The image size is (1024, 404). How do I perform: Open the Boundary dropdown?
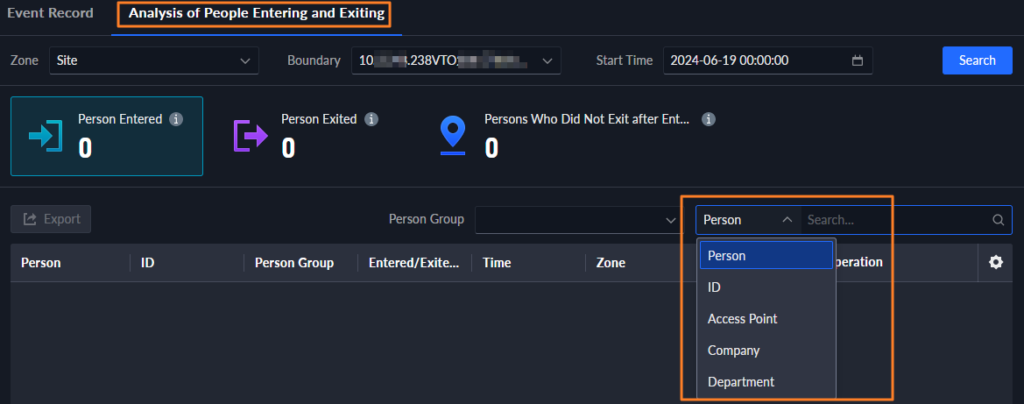click(455, 61)
